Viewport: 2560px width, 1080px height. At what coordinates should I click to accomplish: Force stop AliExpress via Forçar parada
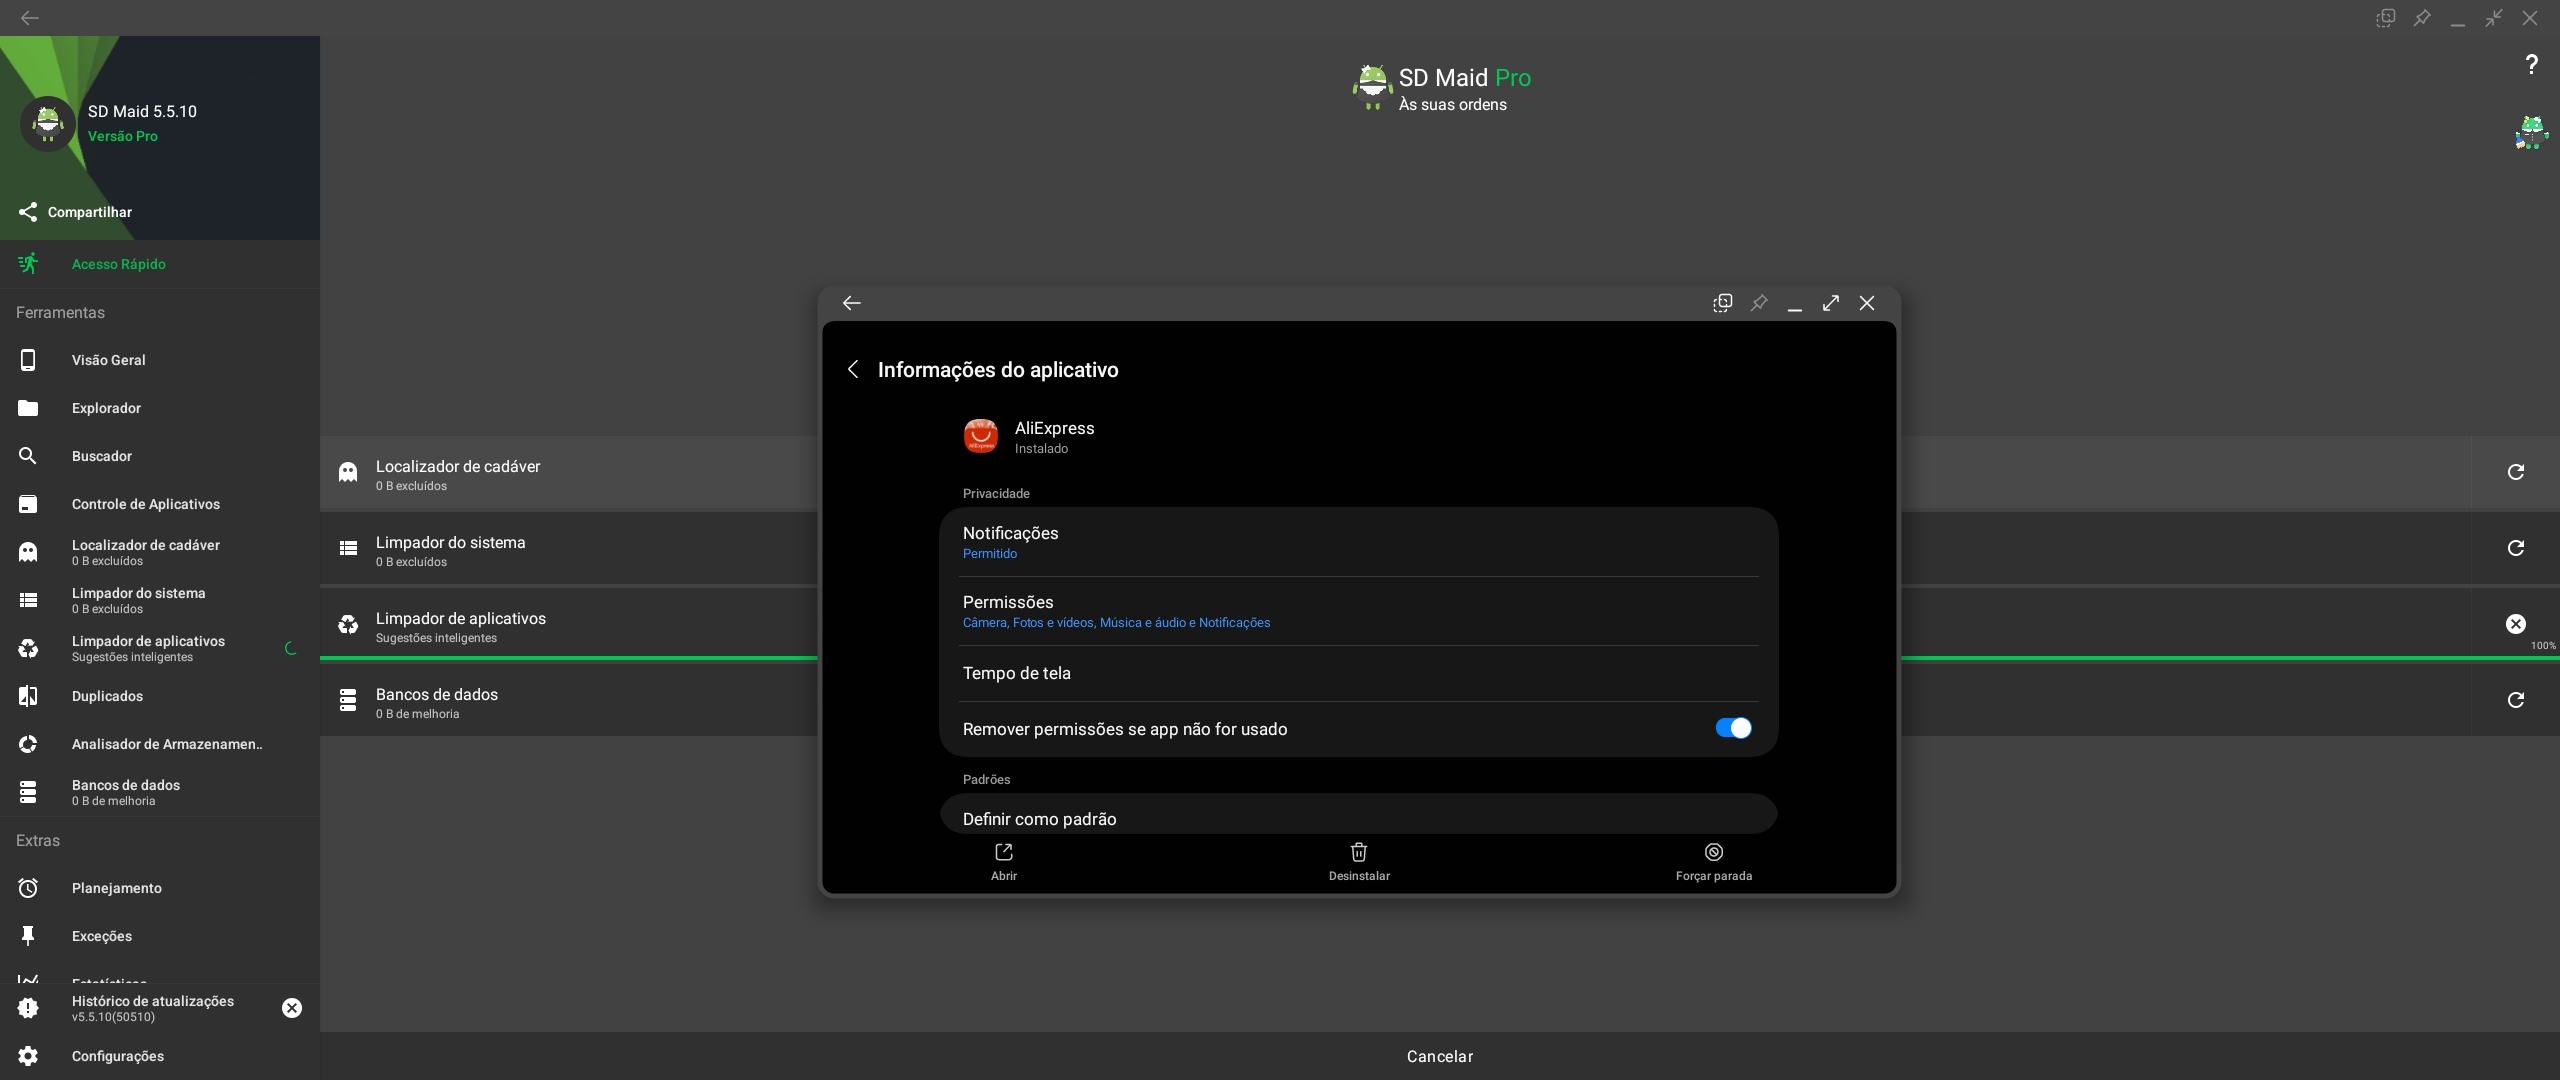point(1713,861)
